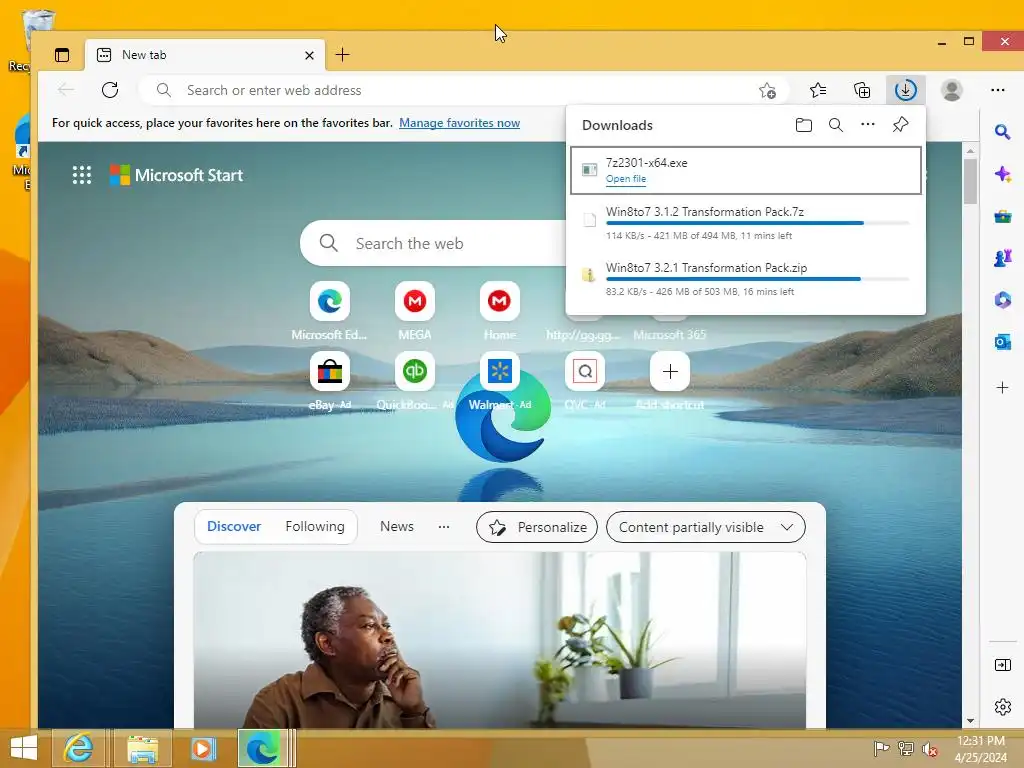
Task: Open the Home shortcut tile
Action: 500,301
